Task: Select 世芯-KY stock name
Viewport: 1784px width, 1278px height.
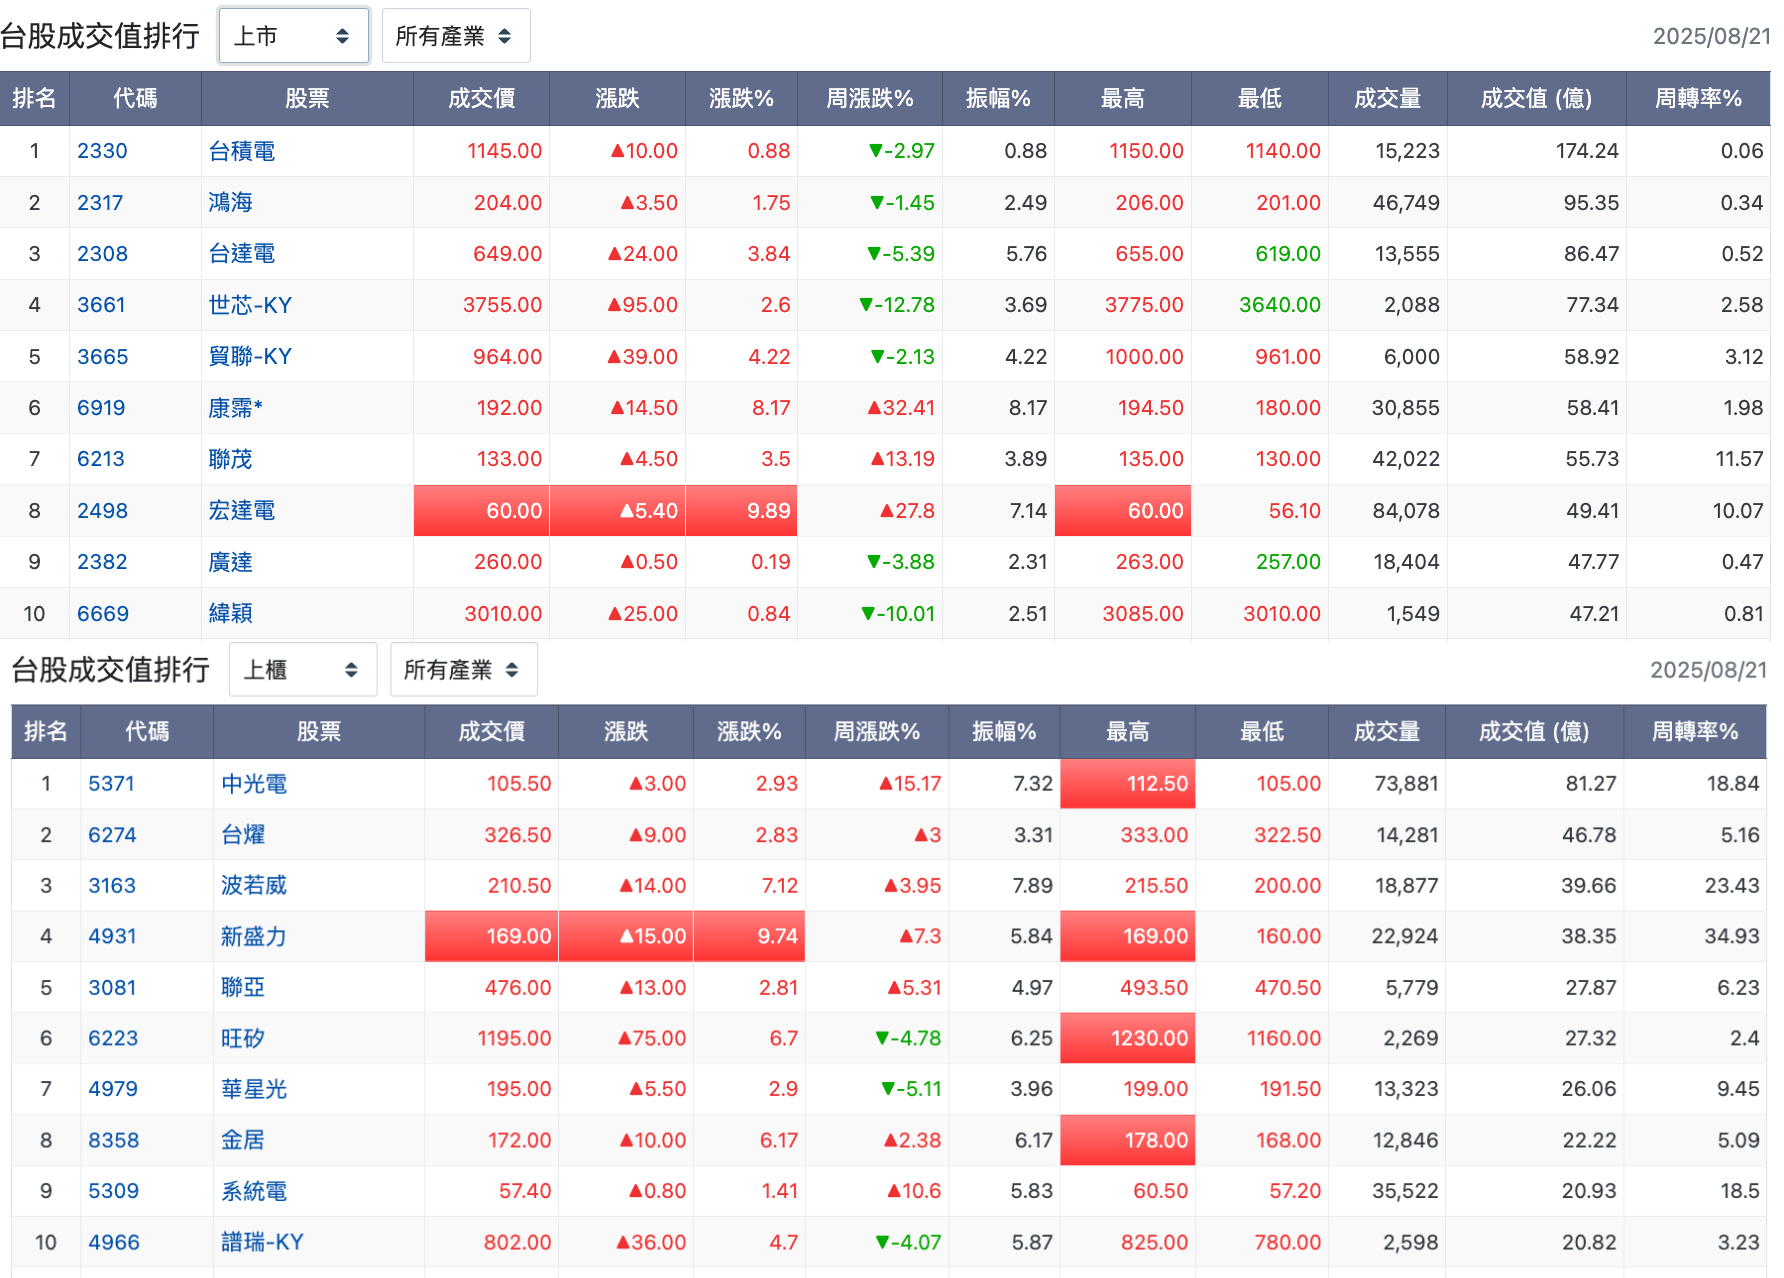Action: tap(250, 305)
